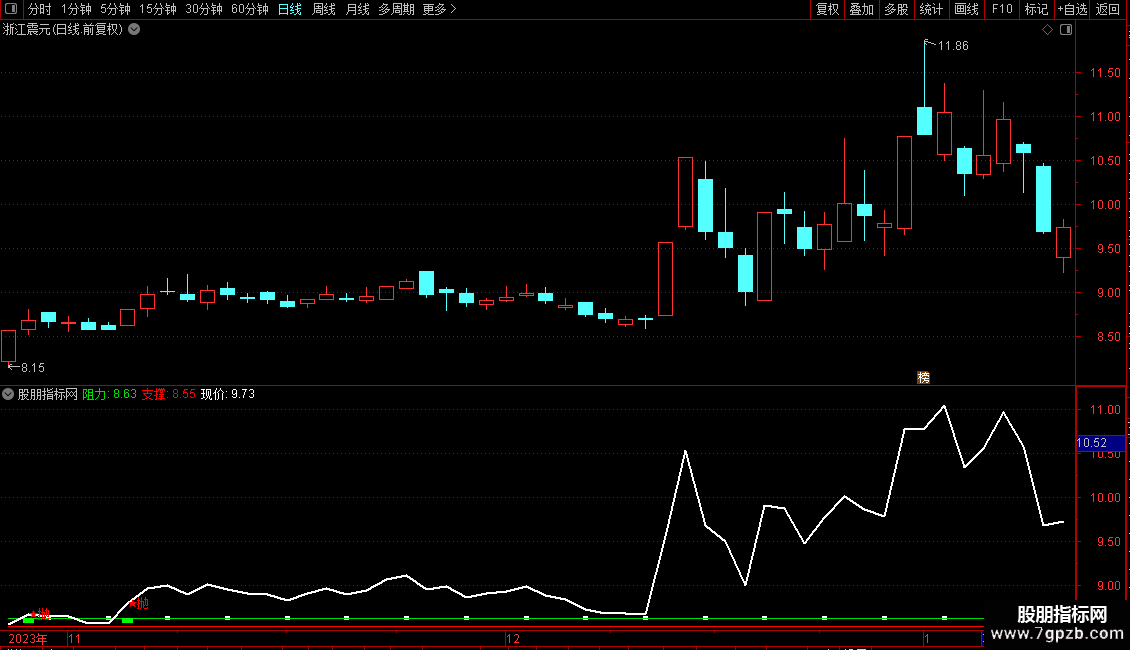Click the 榜 marker icon on chart
Screen dimensions: 1130x650
pos(923,378)
